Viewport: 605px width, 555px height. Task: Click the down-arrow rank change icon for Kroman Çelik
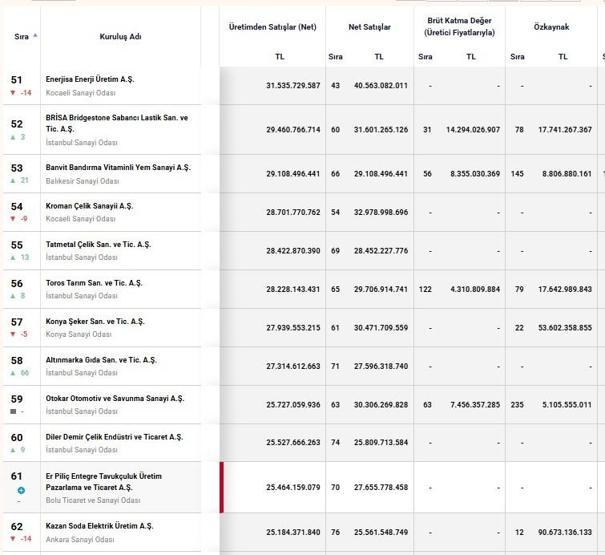13,219
